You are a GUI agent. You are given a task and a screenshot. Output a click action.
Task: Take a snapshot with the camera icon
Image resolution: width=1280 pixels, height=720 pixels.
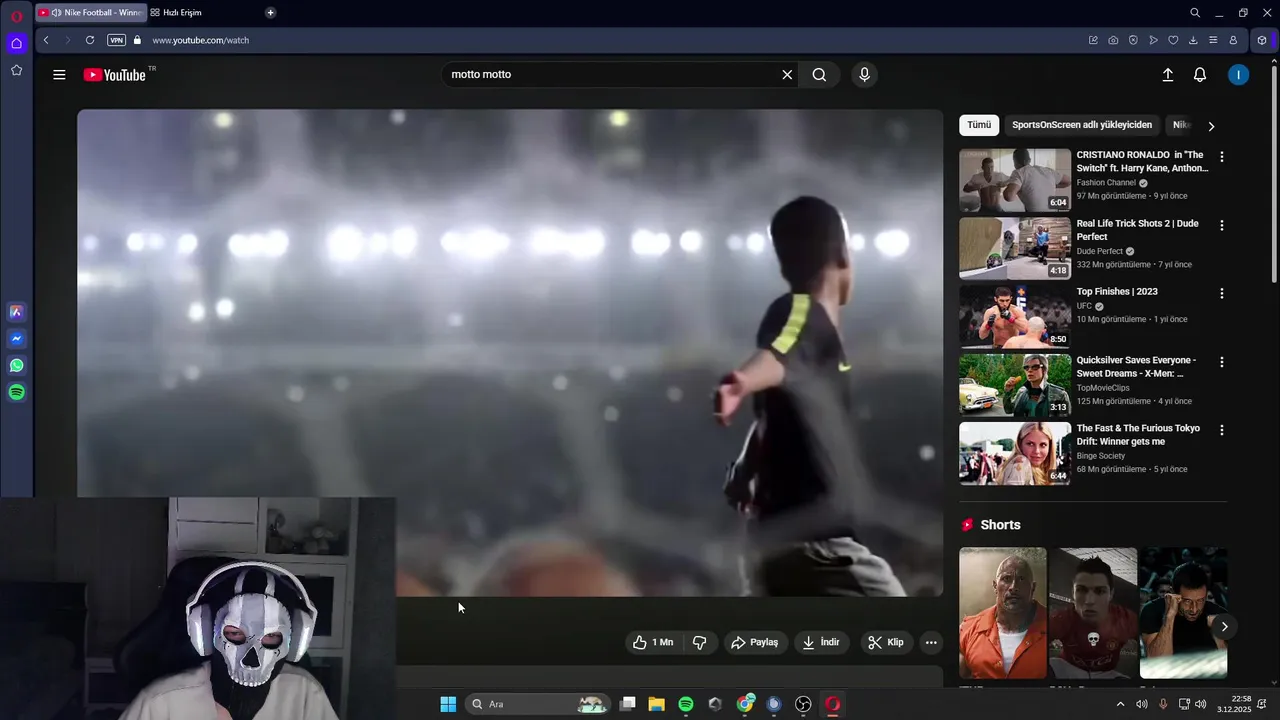(1113, 40)
